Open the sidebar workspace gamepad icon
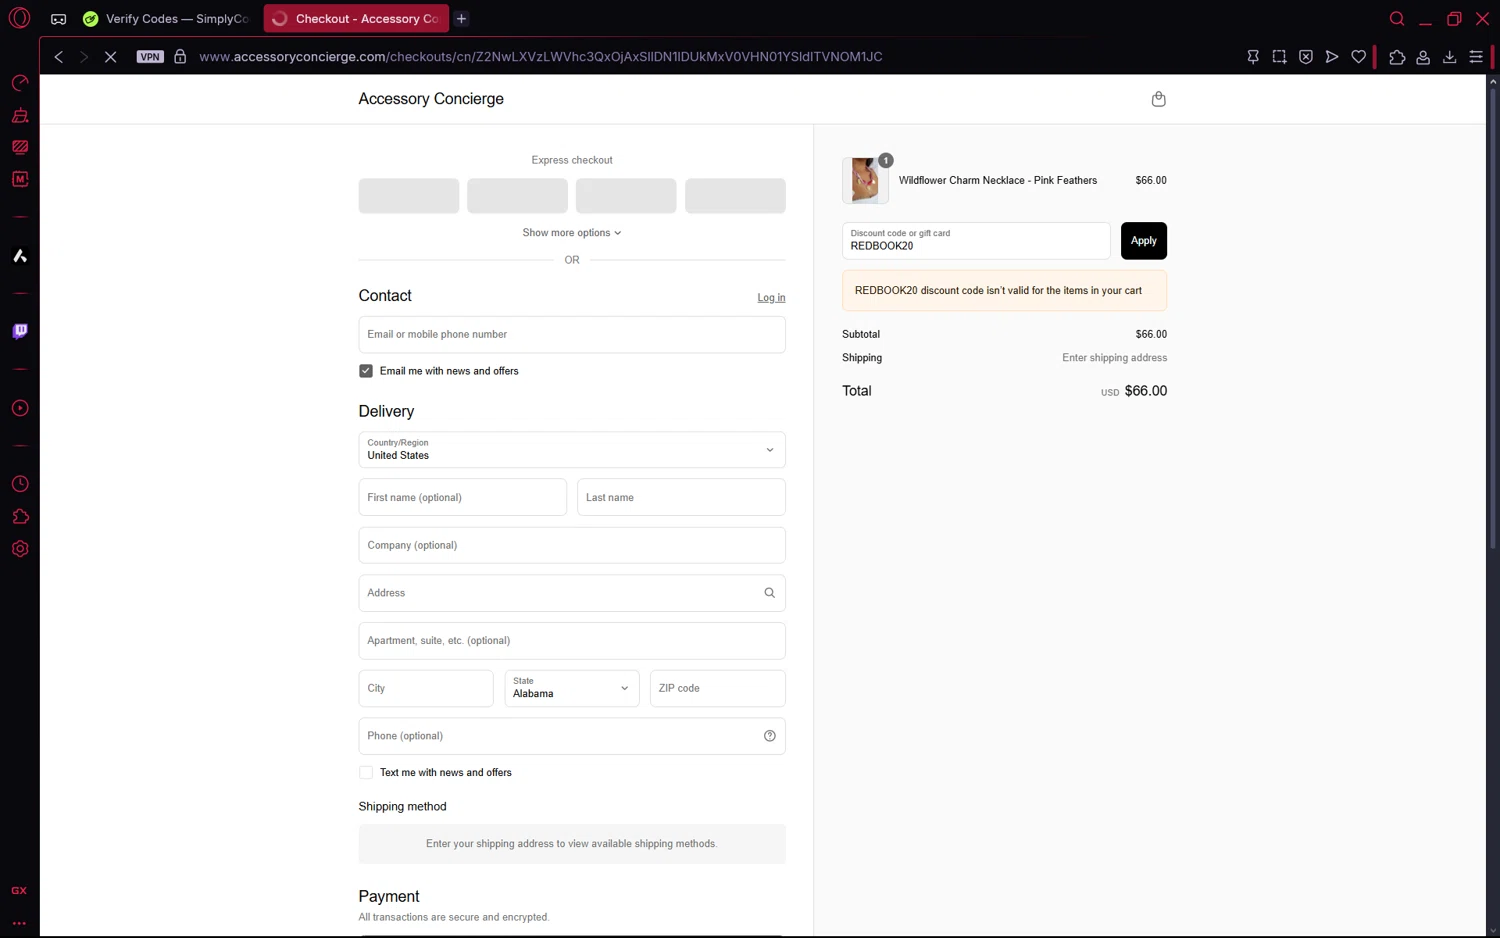 [x=59, y=19]
